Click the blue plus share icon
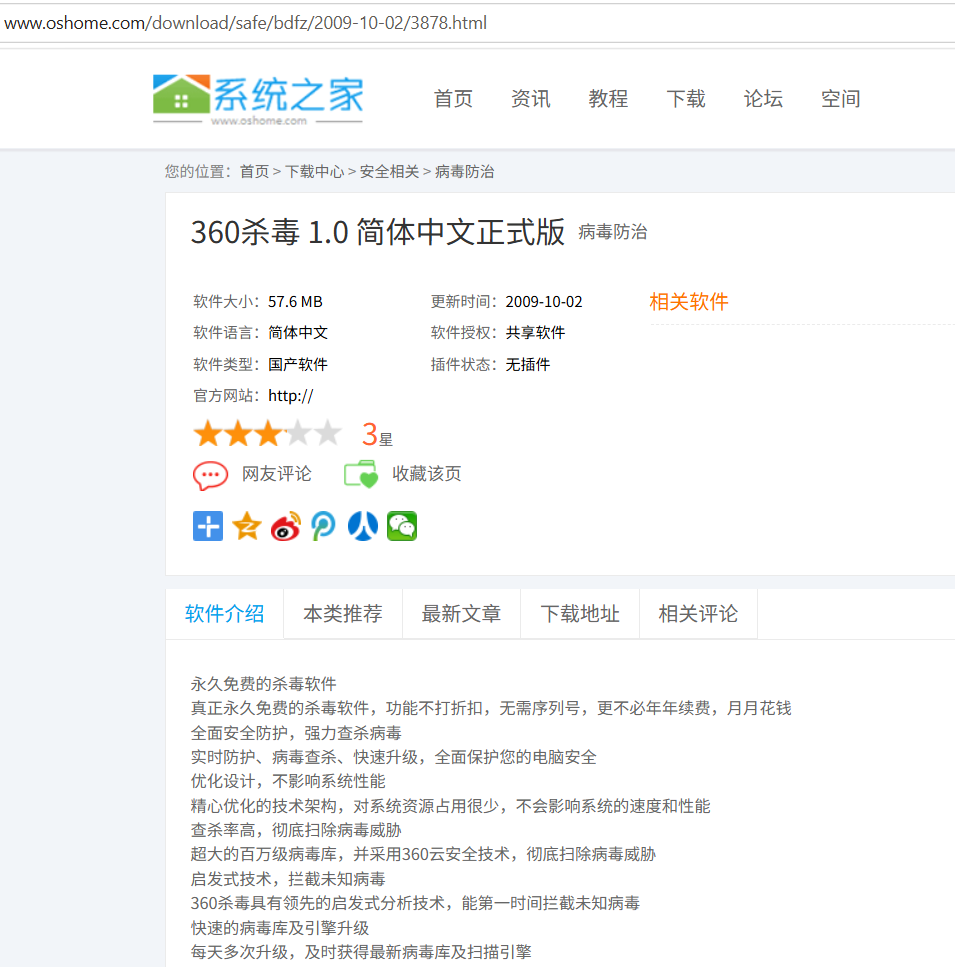Image resolution: width=955 pixels, height=967 pixels. (x=208, y=526)
